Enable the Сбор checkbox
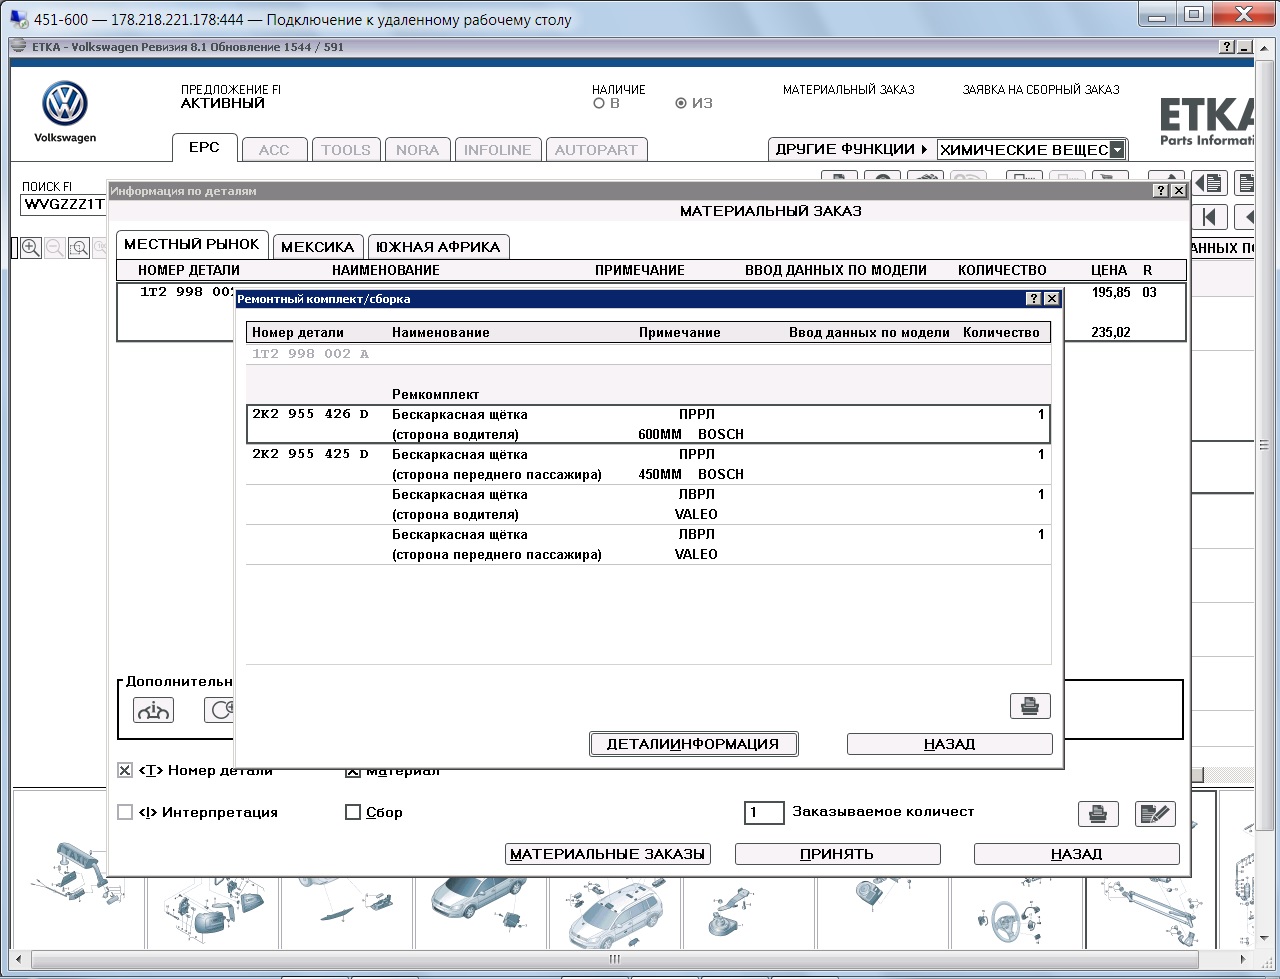This screenshot has height=979, width=1280. 352,813
